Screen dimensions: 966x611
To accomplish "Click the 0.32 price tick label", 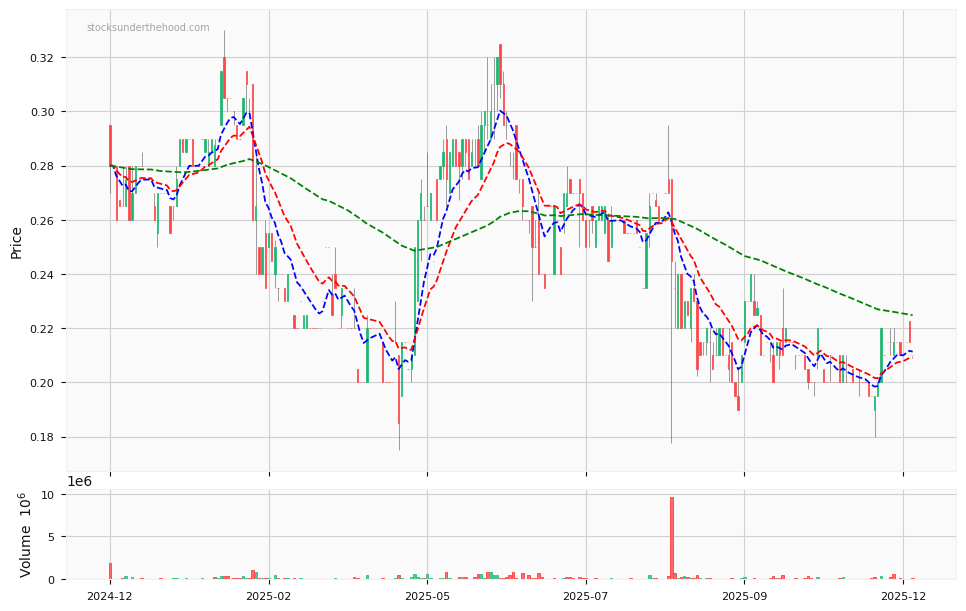I will (44, 60).
